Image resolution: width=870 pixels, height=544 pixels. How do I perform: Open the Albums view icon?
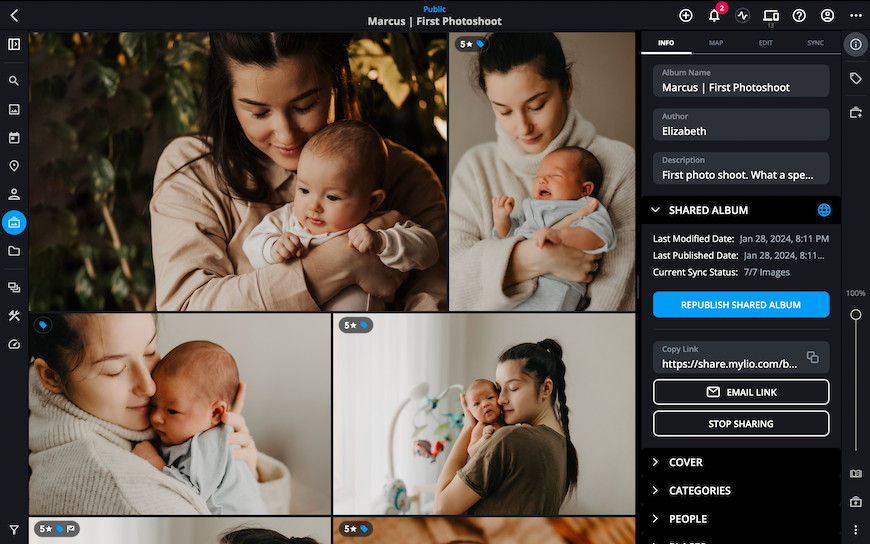pyautogui.click(x=14, y=223)
